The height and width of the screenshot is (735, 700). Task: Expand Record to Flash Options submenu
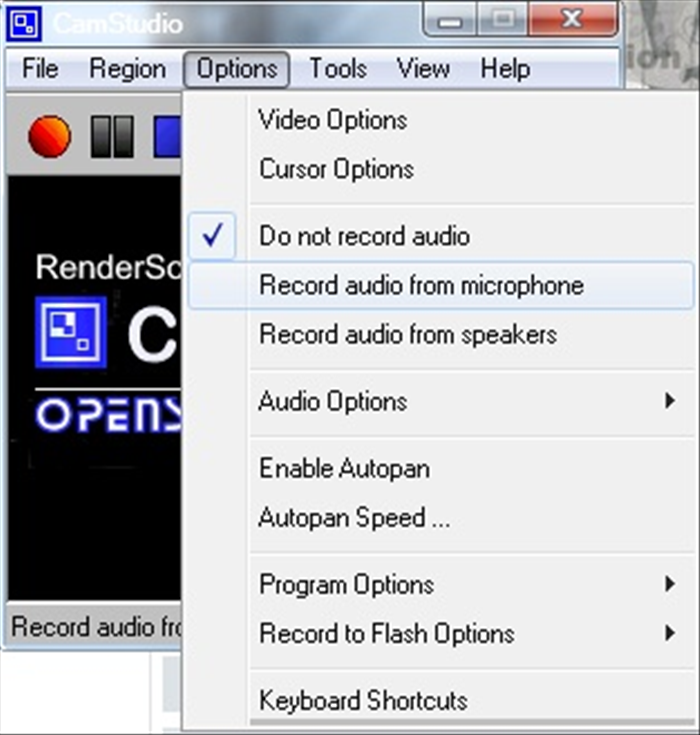pos(441,634)
